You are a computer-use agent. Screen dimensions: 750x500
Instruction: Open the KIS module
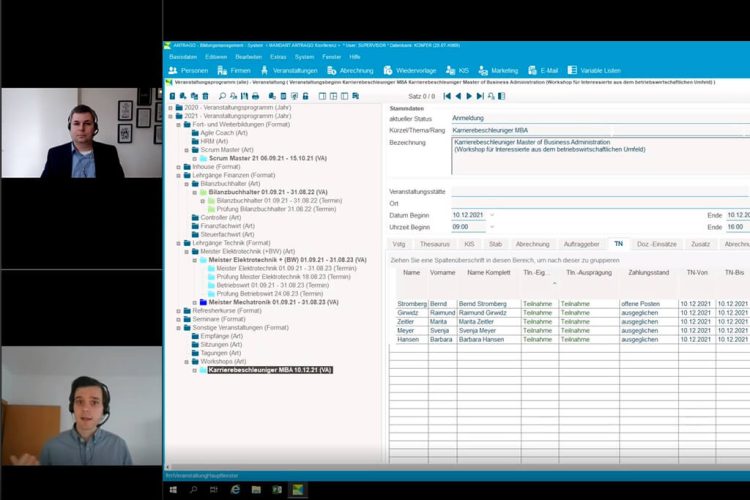pyautogui.click(x=458, y=70)
